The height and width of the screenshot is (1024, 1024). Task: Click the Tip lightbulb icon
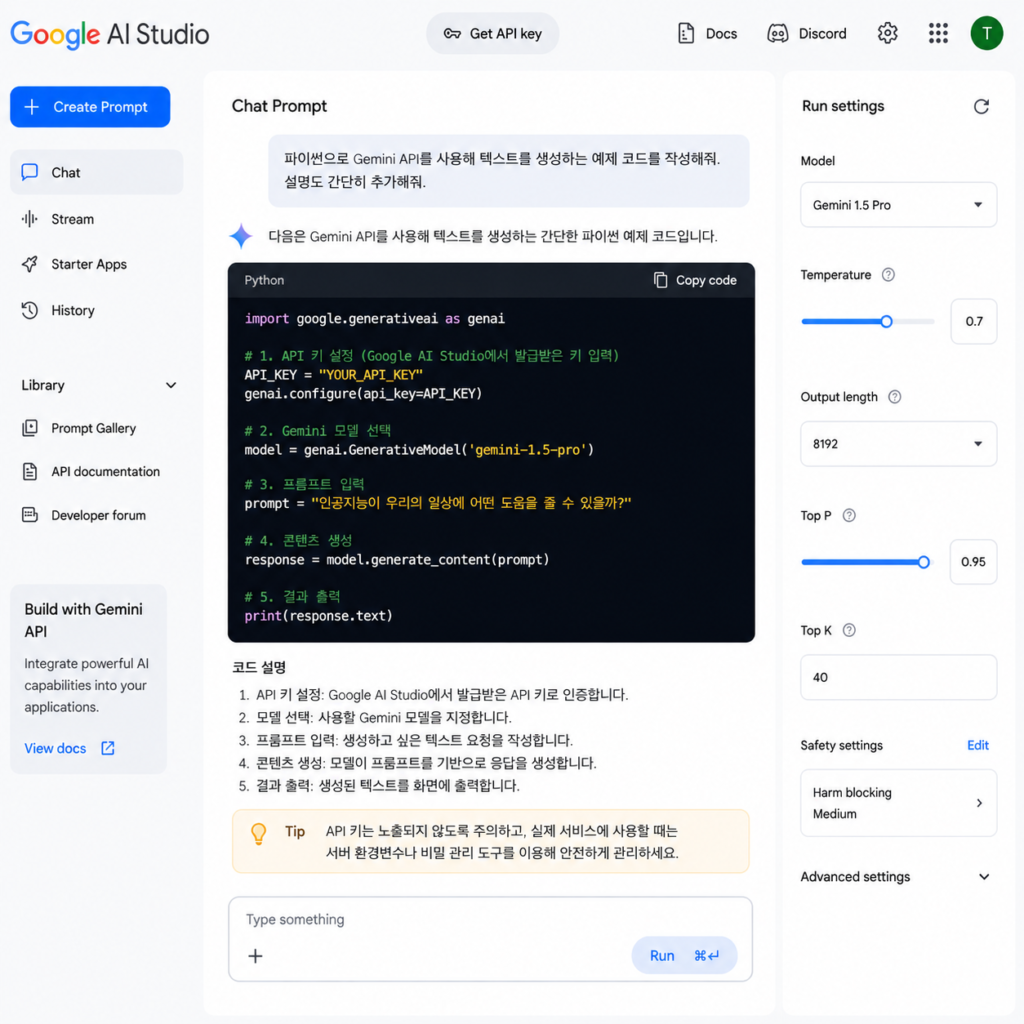click(259, 833)
